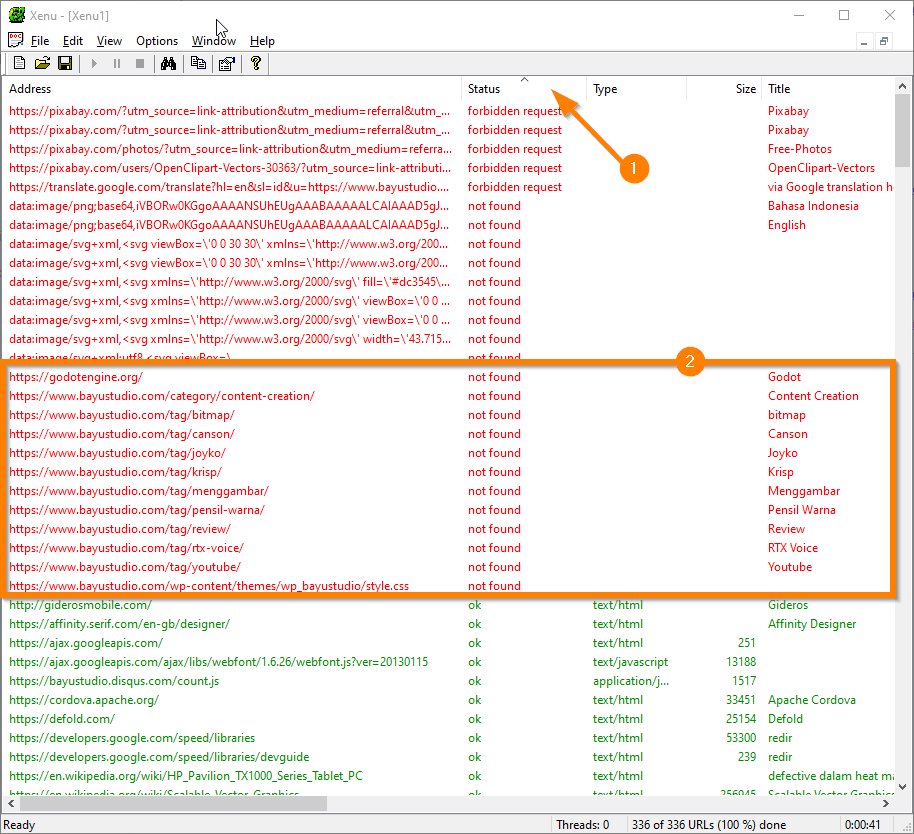This screenshot has width=914, height=834.
Task: Select the webfont.js?ver=20130115 address row
Action: (449, 662)
